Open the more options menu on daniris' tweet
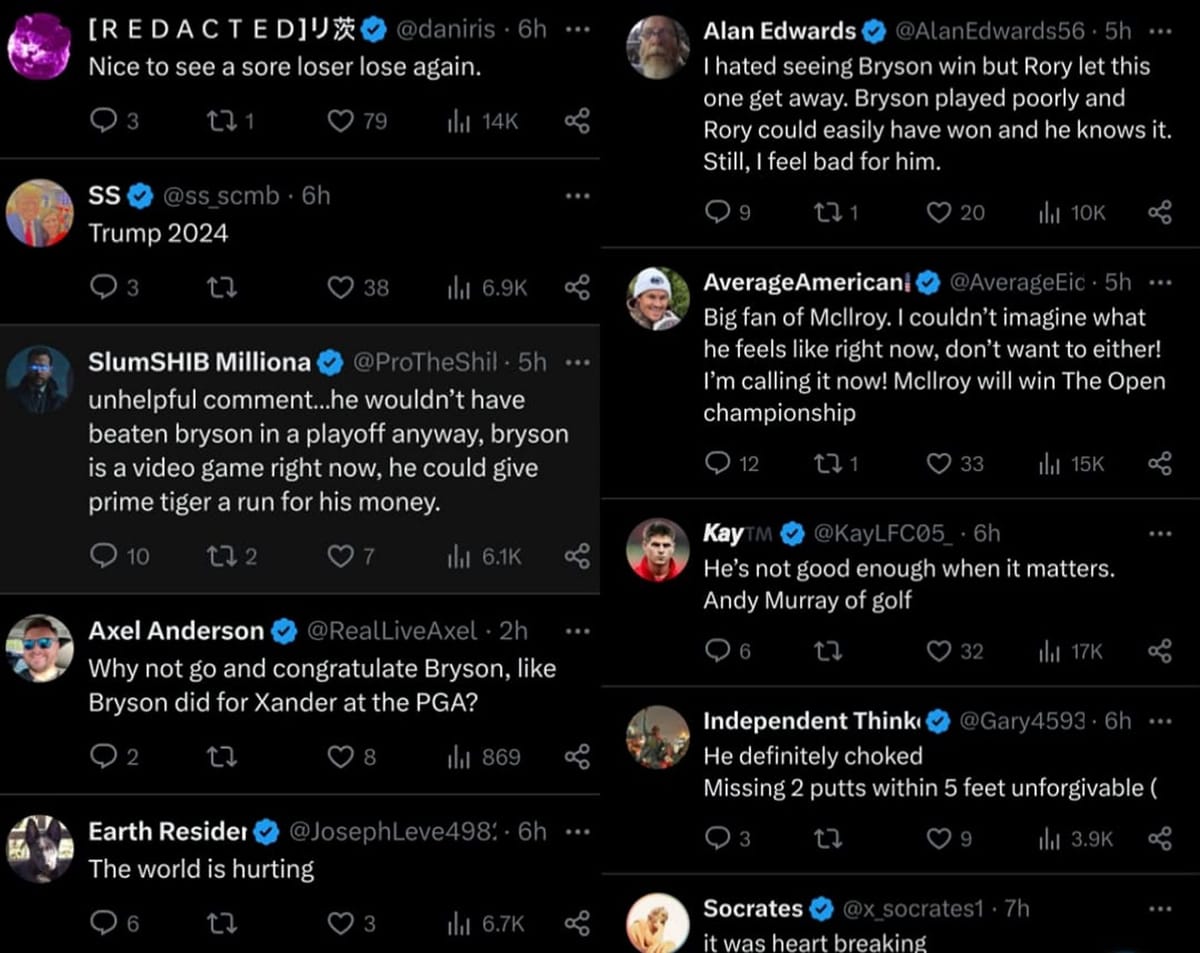This screenshot has width=1200, height=953. point(577,30)
